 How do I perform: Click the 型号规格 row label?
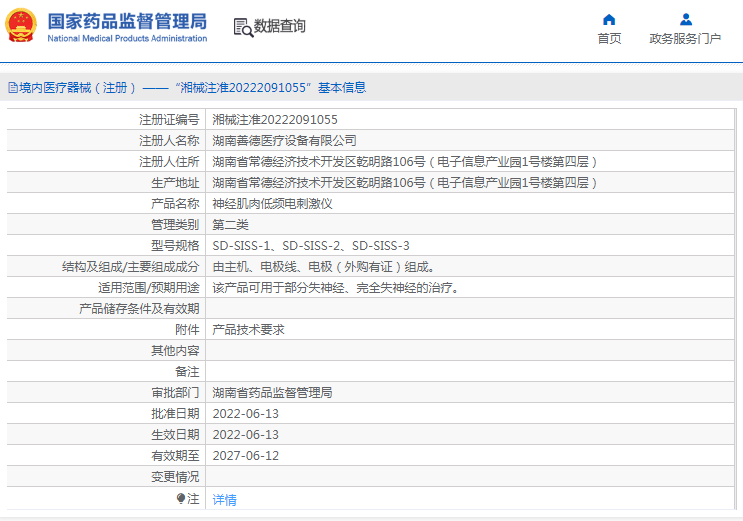pyautogui.click(x=175, y=246)
